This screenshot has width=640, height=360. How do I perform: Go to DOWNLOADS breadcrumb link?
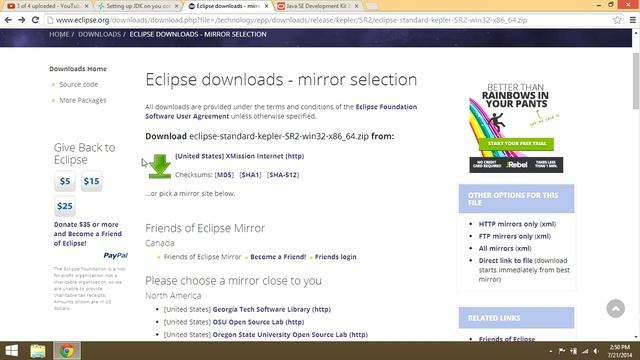(100, 34)
